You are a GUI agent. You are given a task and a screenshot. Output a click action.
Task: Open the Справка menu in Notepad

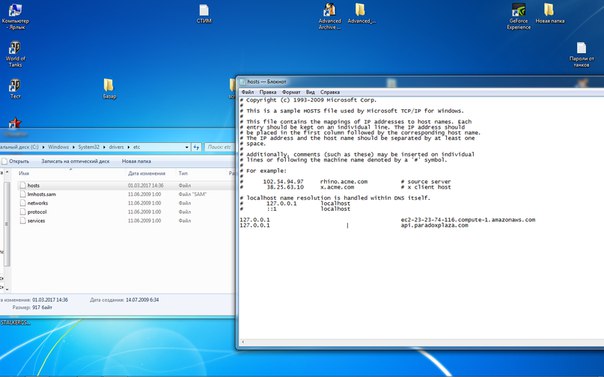tap(330, 92)
